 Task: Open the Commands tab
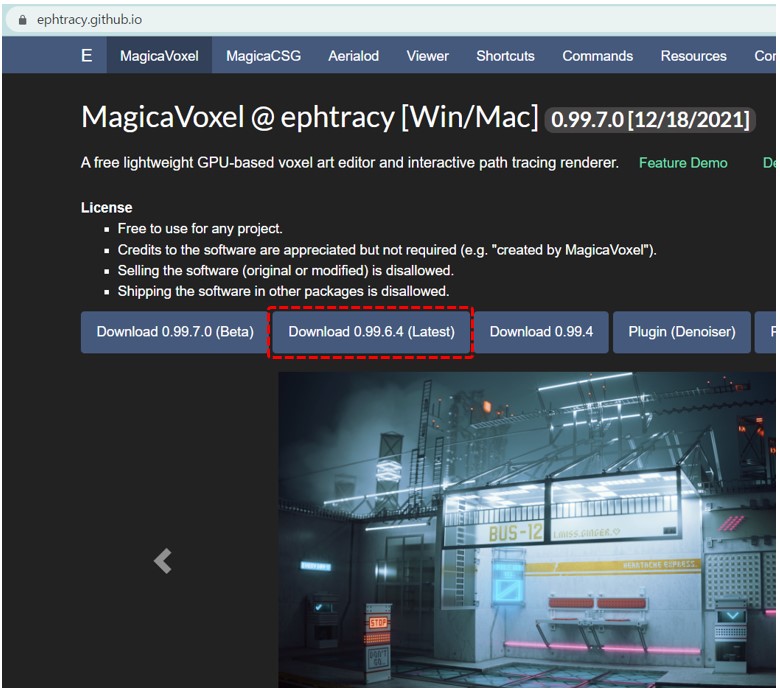coord(597,56)
